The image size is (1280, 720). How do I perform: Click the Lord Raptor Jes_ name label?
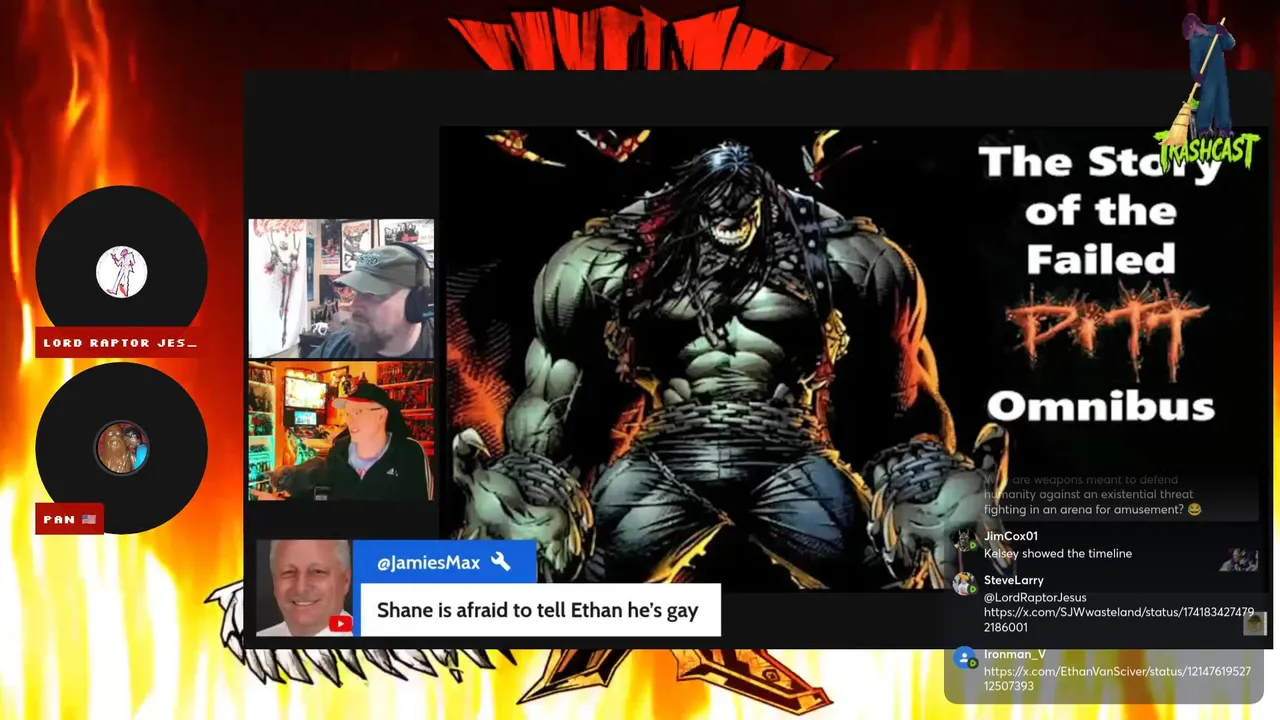120,343
